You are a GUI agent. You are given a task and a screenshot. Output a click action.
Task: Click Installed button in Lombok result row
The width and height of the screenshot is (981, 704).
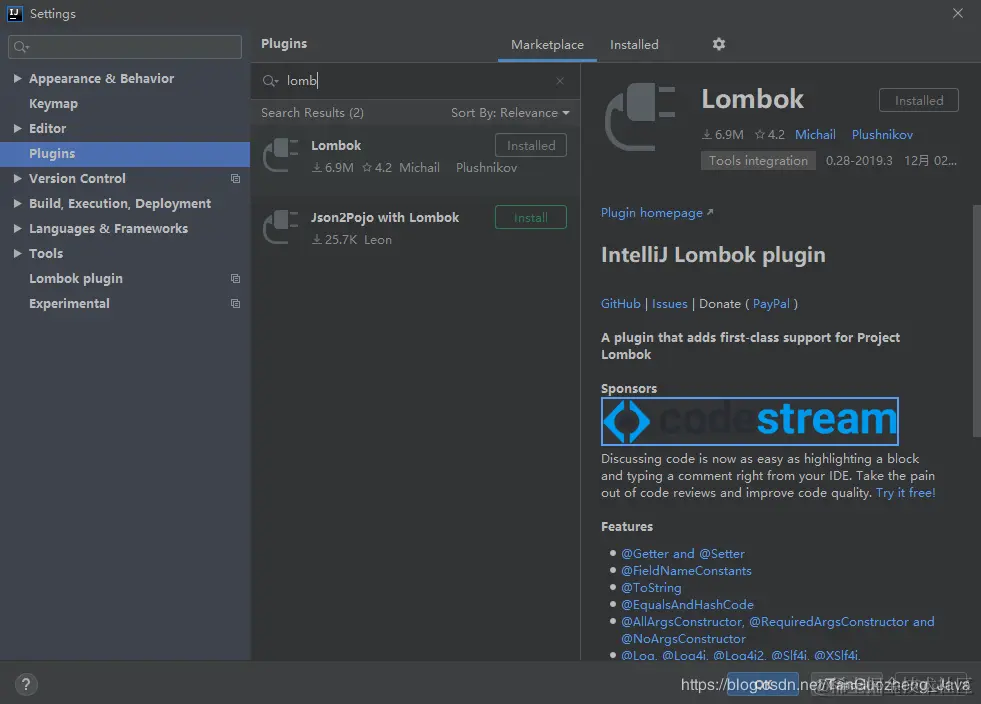[531, 145]
